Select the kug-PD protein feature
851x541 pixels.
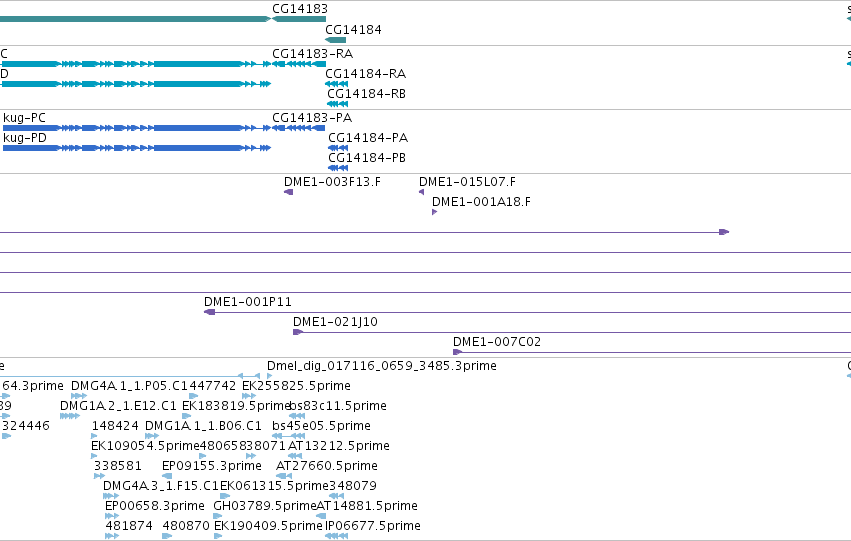coord(137,148)
